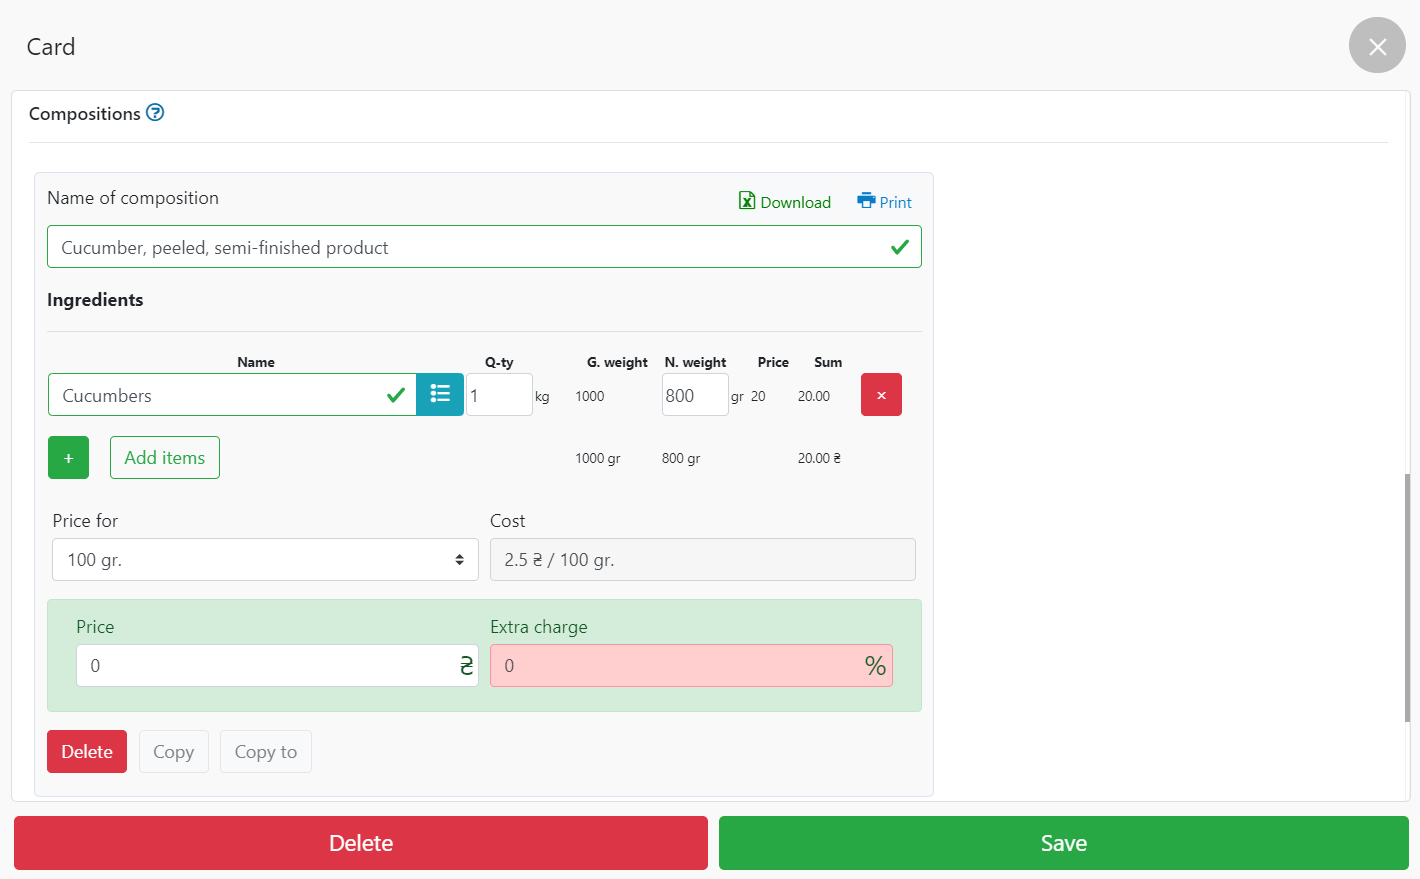1420x879 pixels.
Task: Click the Add items button
Action: tap(165, 458)
